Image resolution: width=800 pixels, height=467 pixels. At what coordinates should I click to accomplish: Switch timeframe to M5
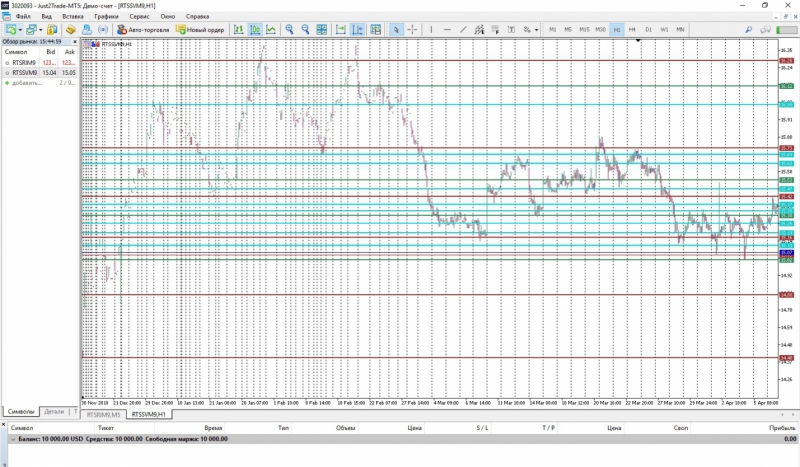(568, 30)
